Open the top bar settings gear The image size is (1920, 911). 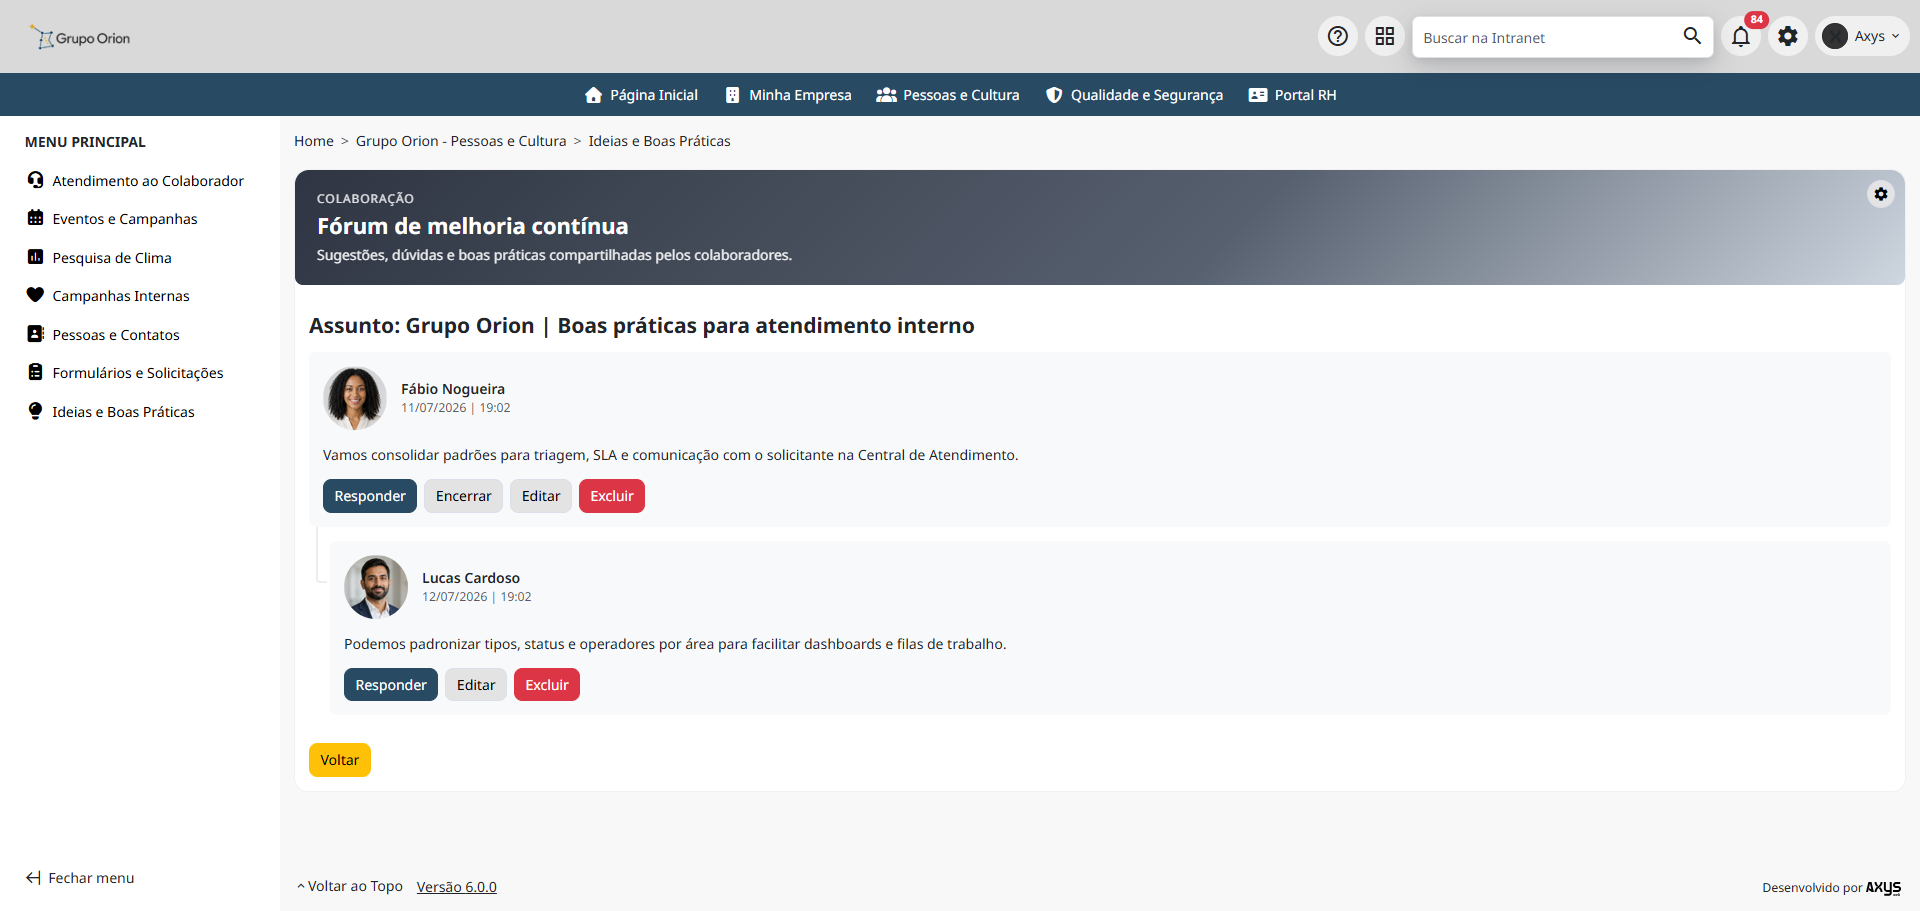(1788, 37)
